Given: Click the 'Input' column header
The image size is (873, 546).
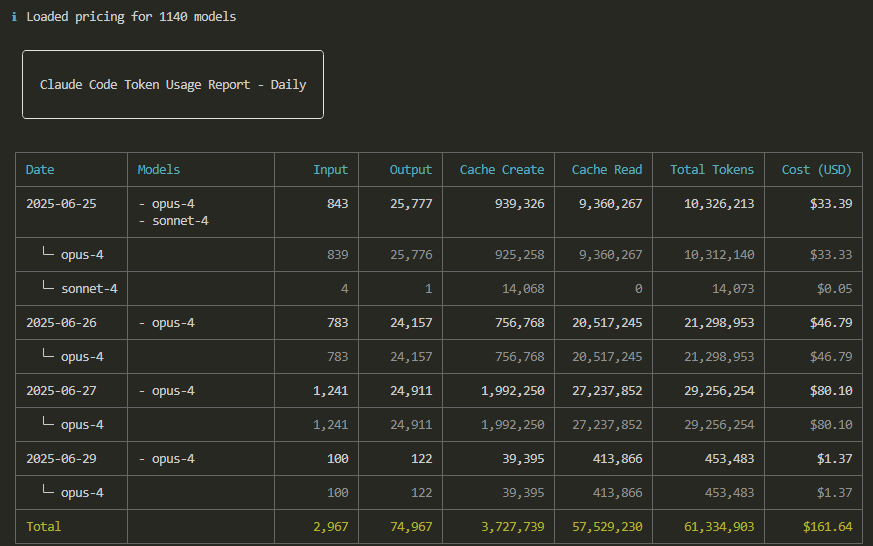Looking at the screenshot, I should click(330, 170).
